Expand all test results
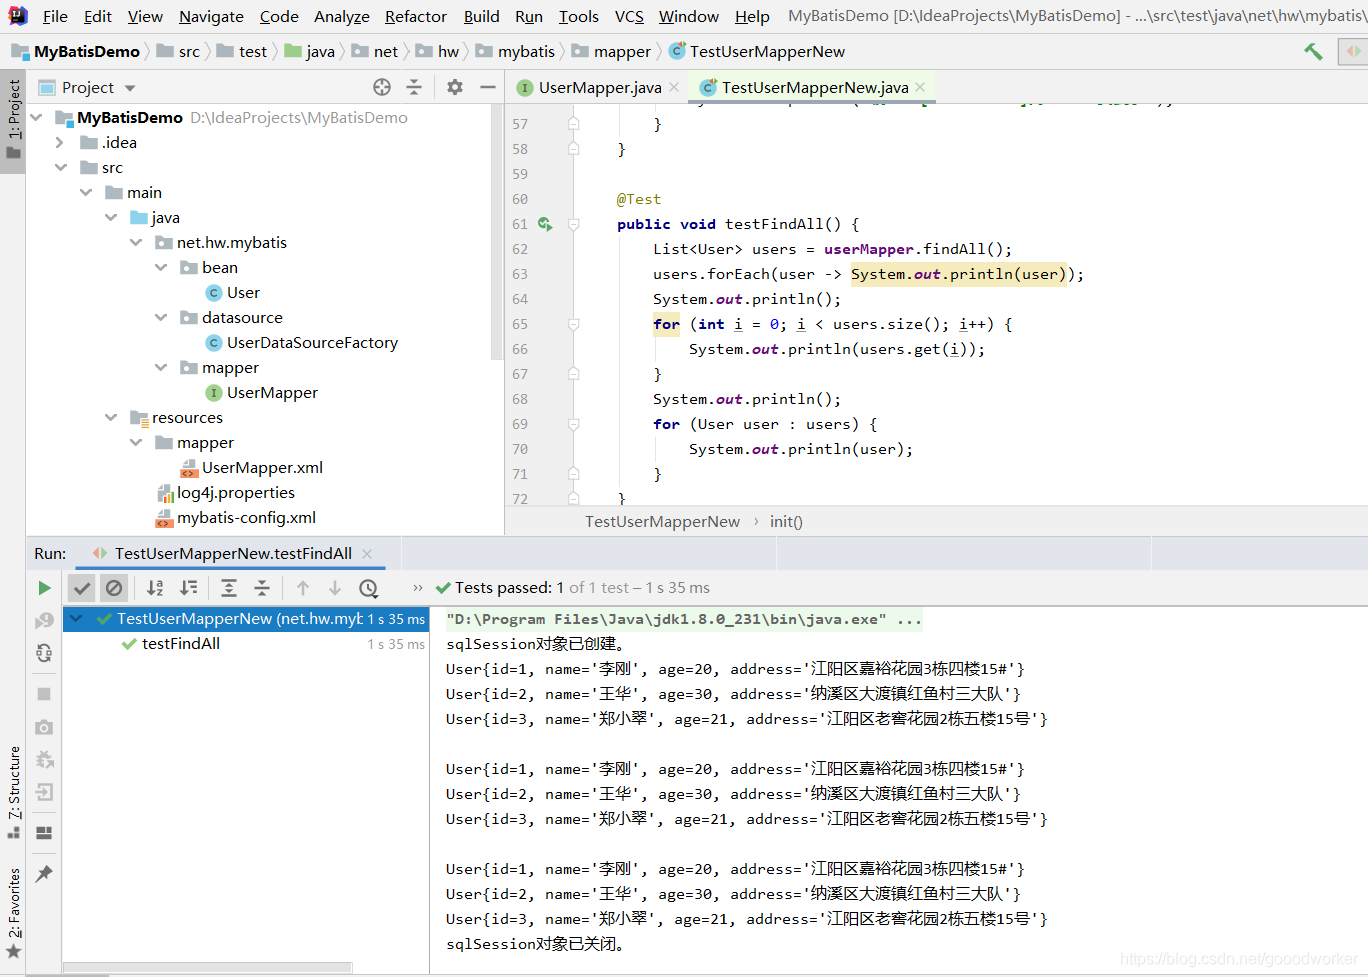 click(x=229, y=588)
